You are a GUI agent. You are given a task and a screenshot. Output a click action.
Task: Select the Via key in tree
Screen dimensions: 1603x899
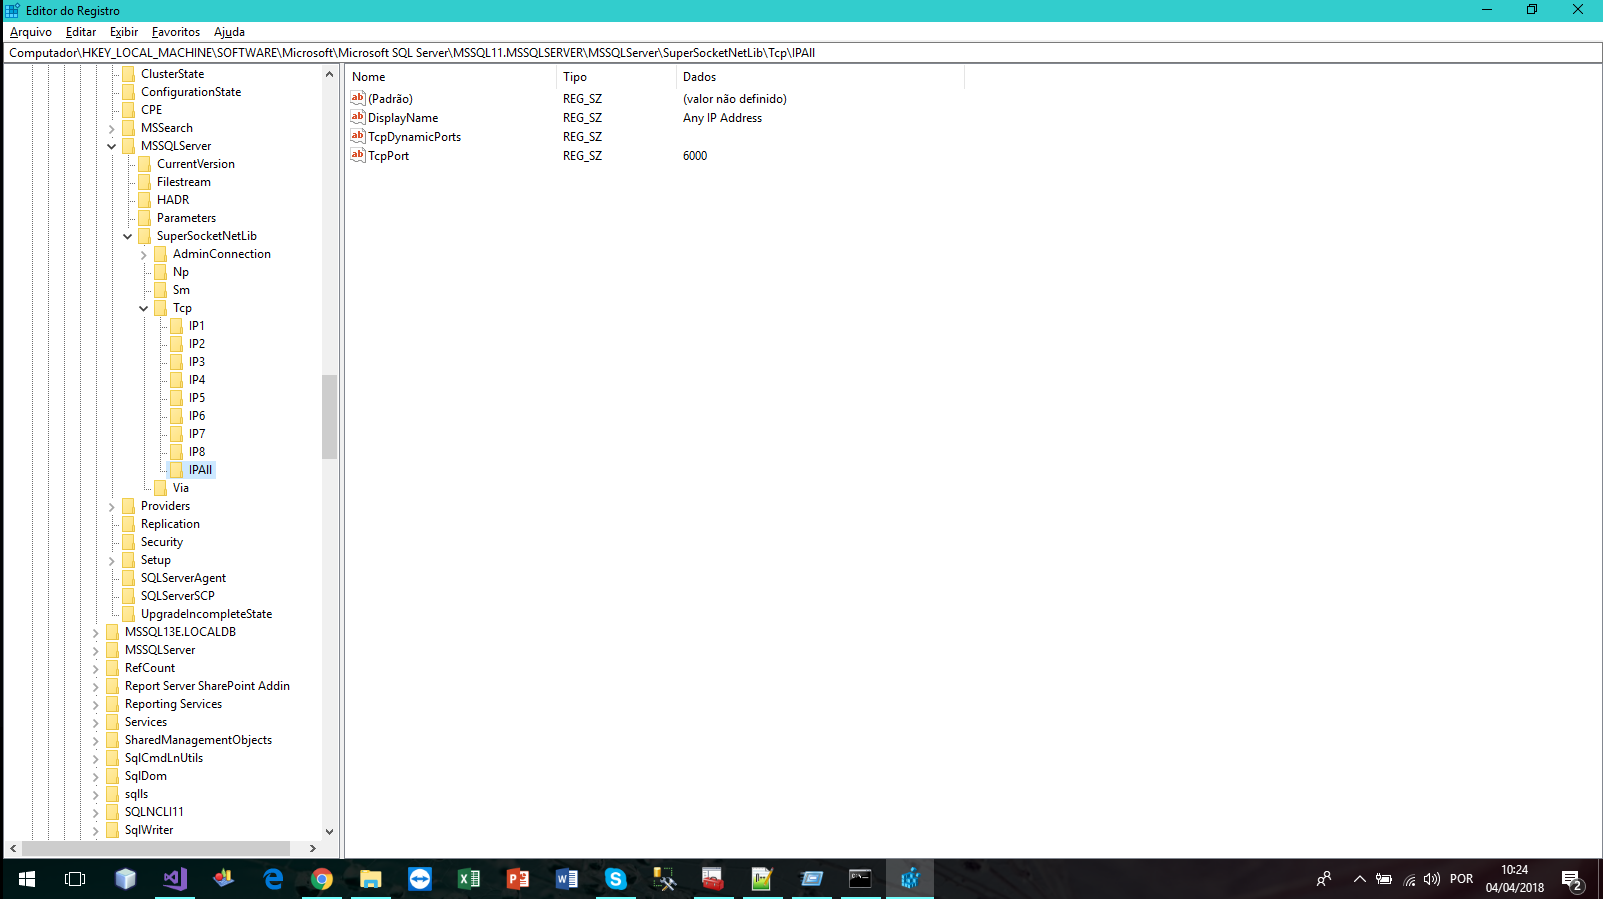[181, 488]
